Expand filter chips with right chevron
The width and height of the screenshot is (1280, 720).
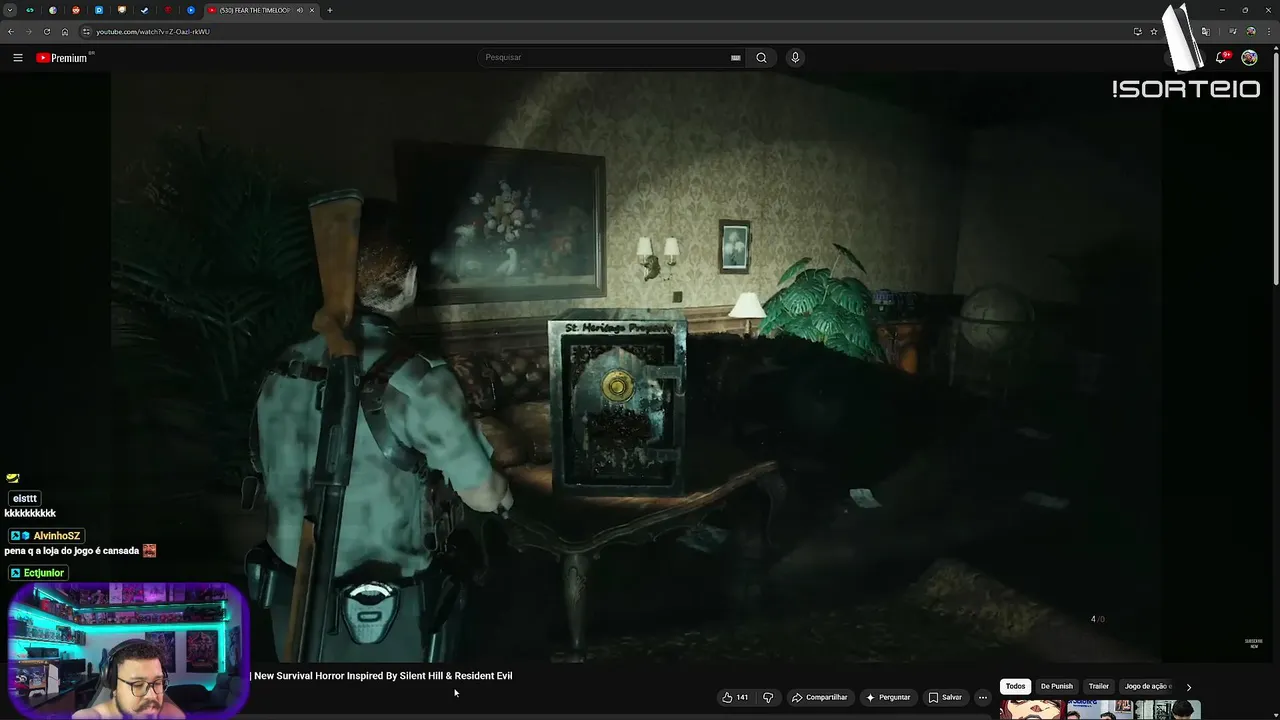tap(1188, 687)
